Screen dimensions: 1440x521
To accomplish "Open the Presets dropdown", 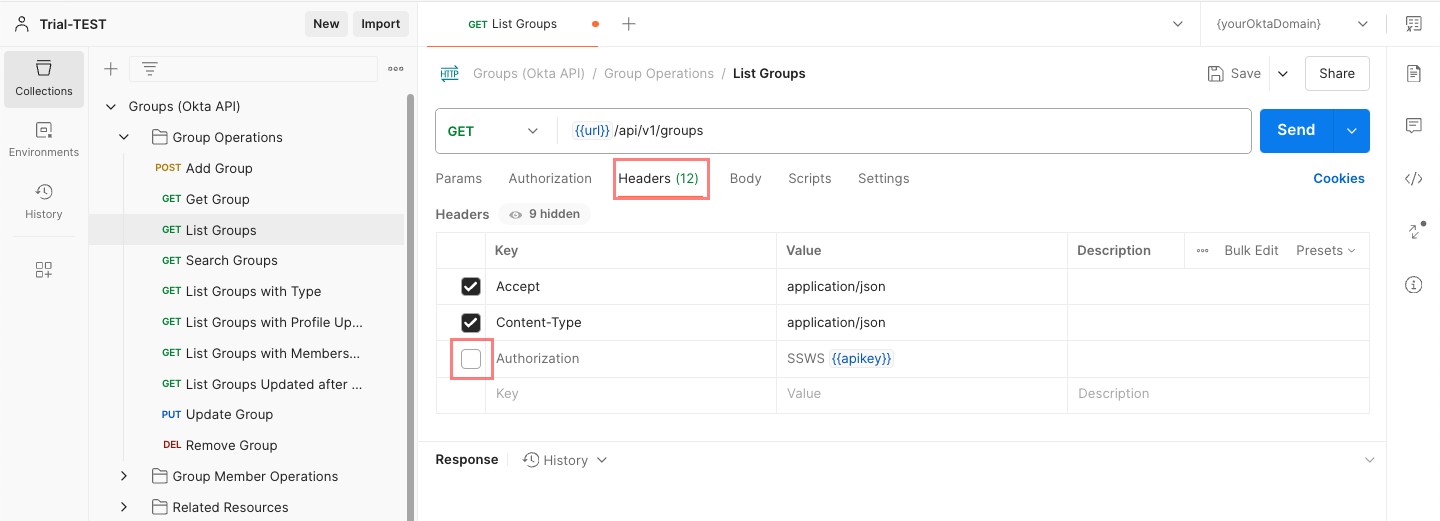I will (1326, 251).
